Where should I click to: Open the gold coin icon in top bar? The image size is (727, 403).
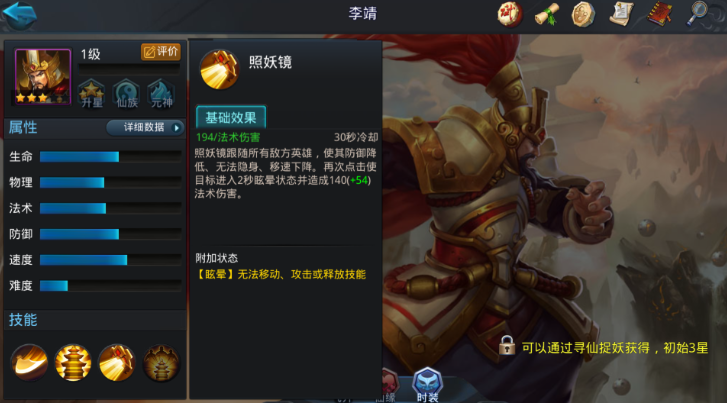click(x=583, y=14)
